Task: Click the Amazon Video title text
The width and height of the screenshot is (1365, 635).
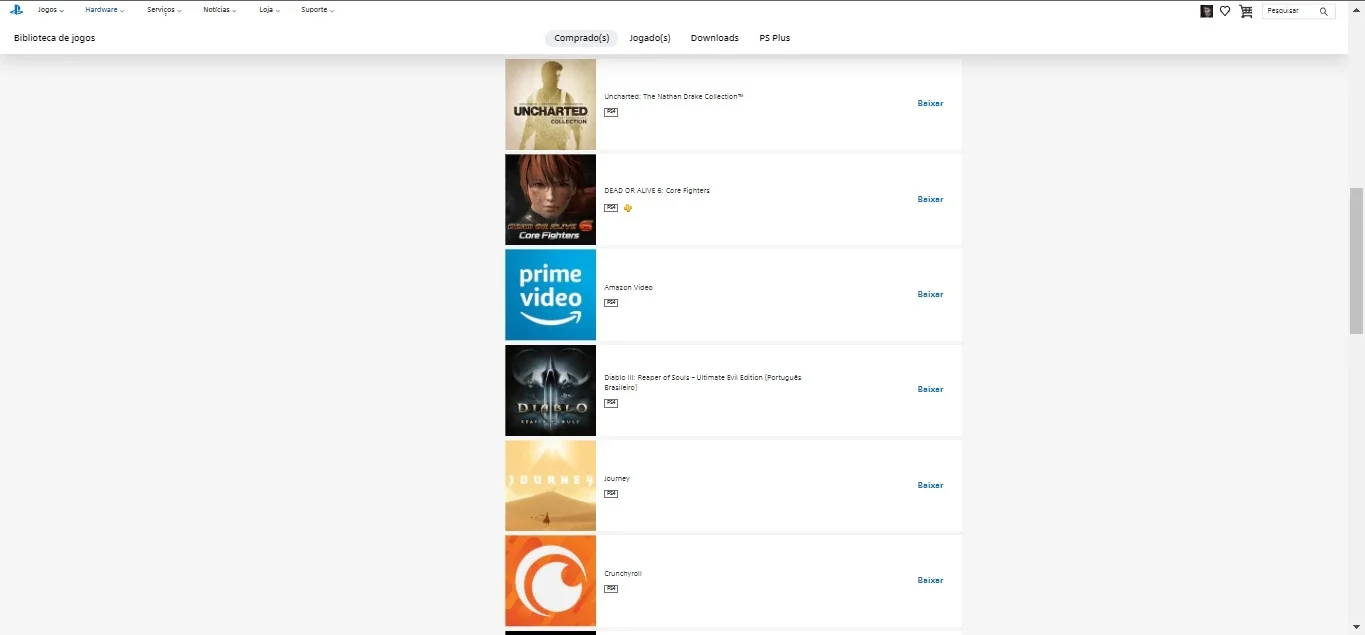Action: pos(628,288)
